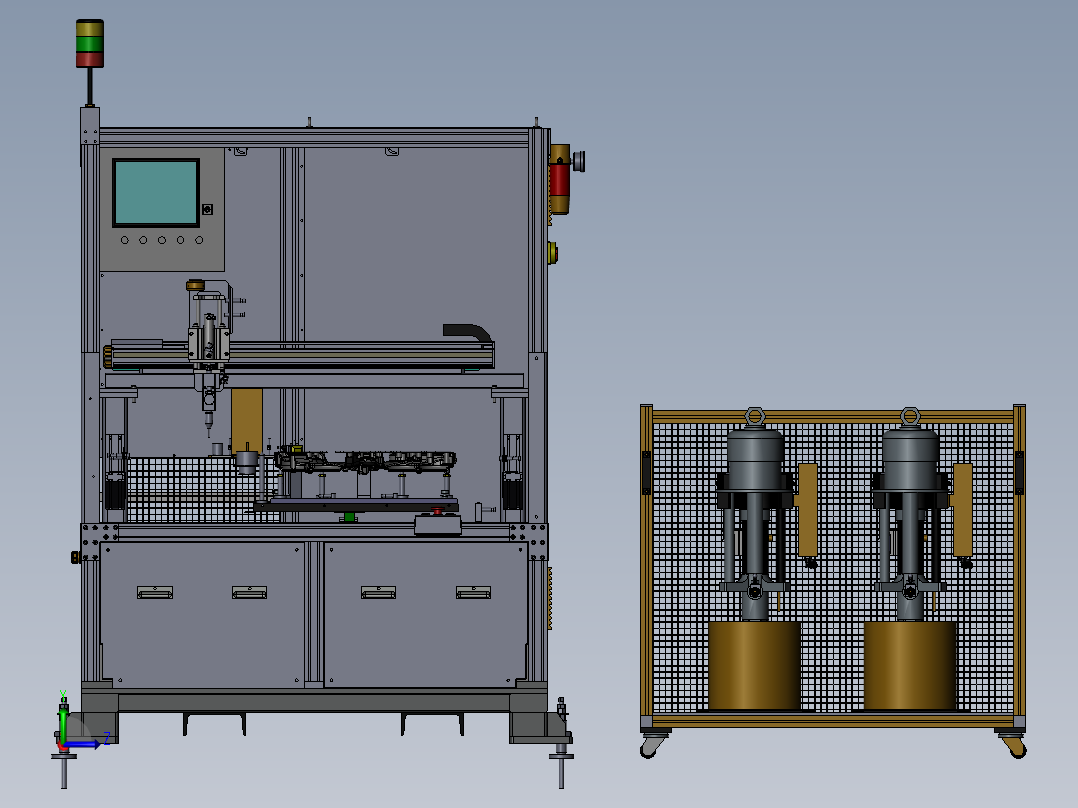The image size is (1078, 808).
Task: Select the left pump motor cylinder
Action: click(755, 461)
